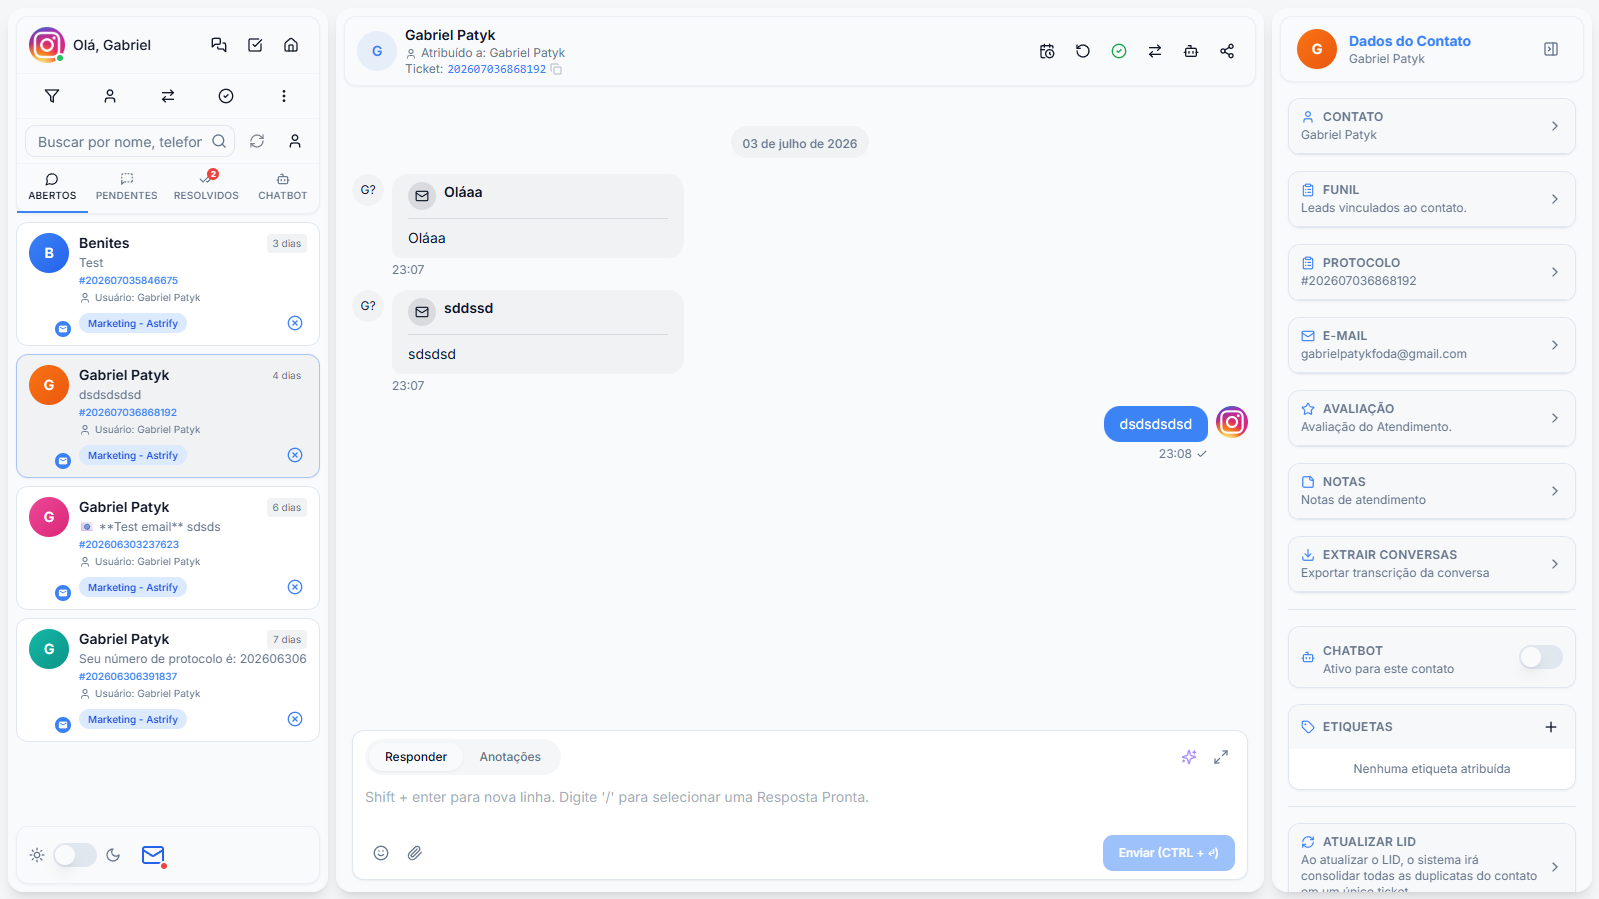Open the three-dot more options menu
Screen dimensions: 1599x899
tap(284, 96)
